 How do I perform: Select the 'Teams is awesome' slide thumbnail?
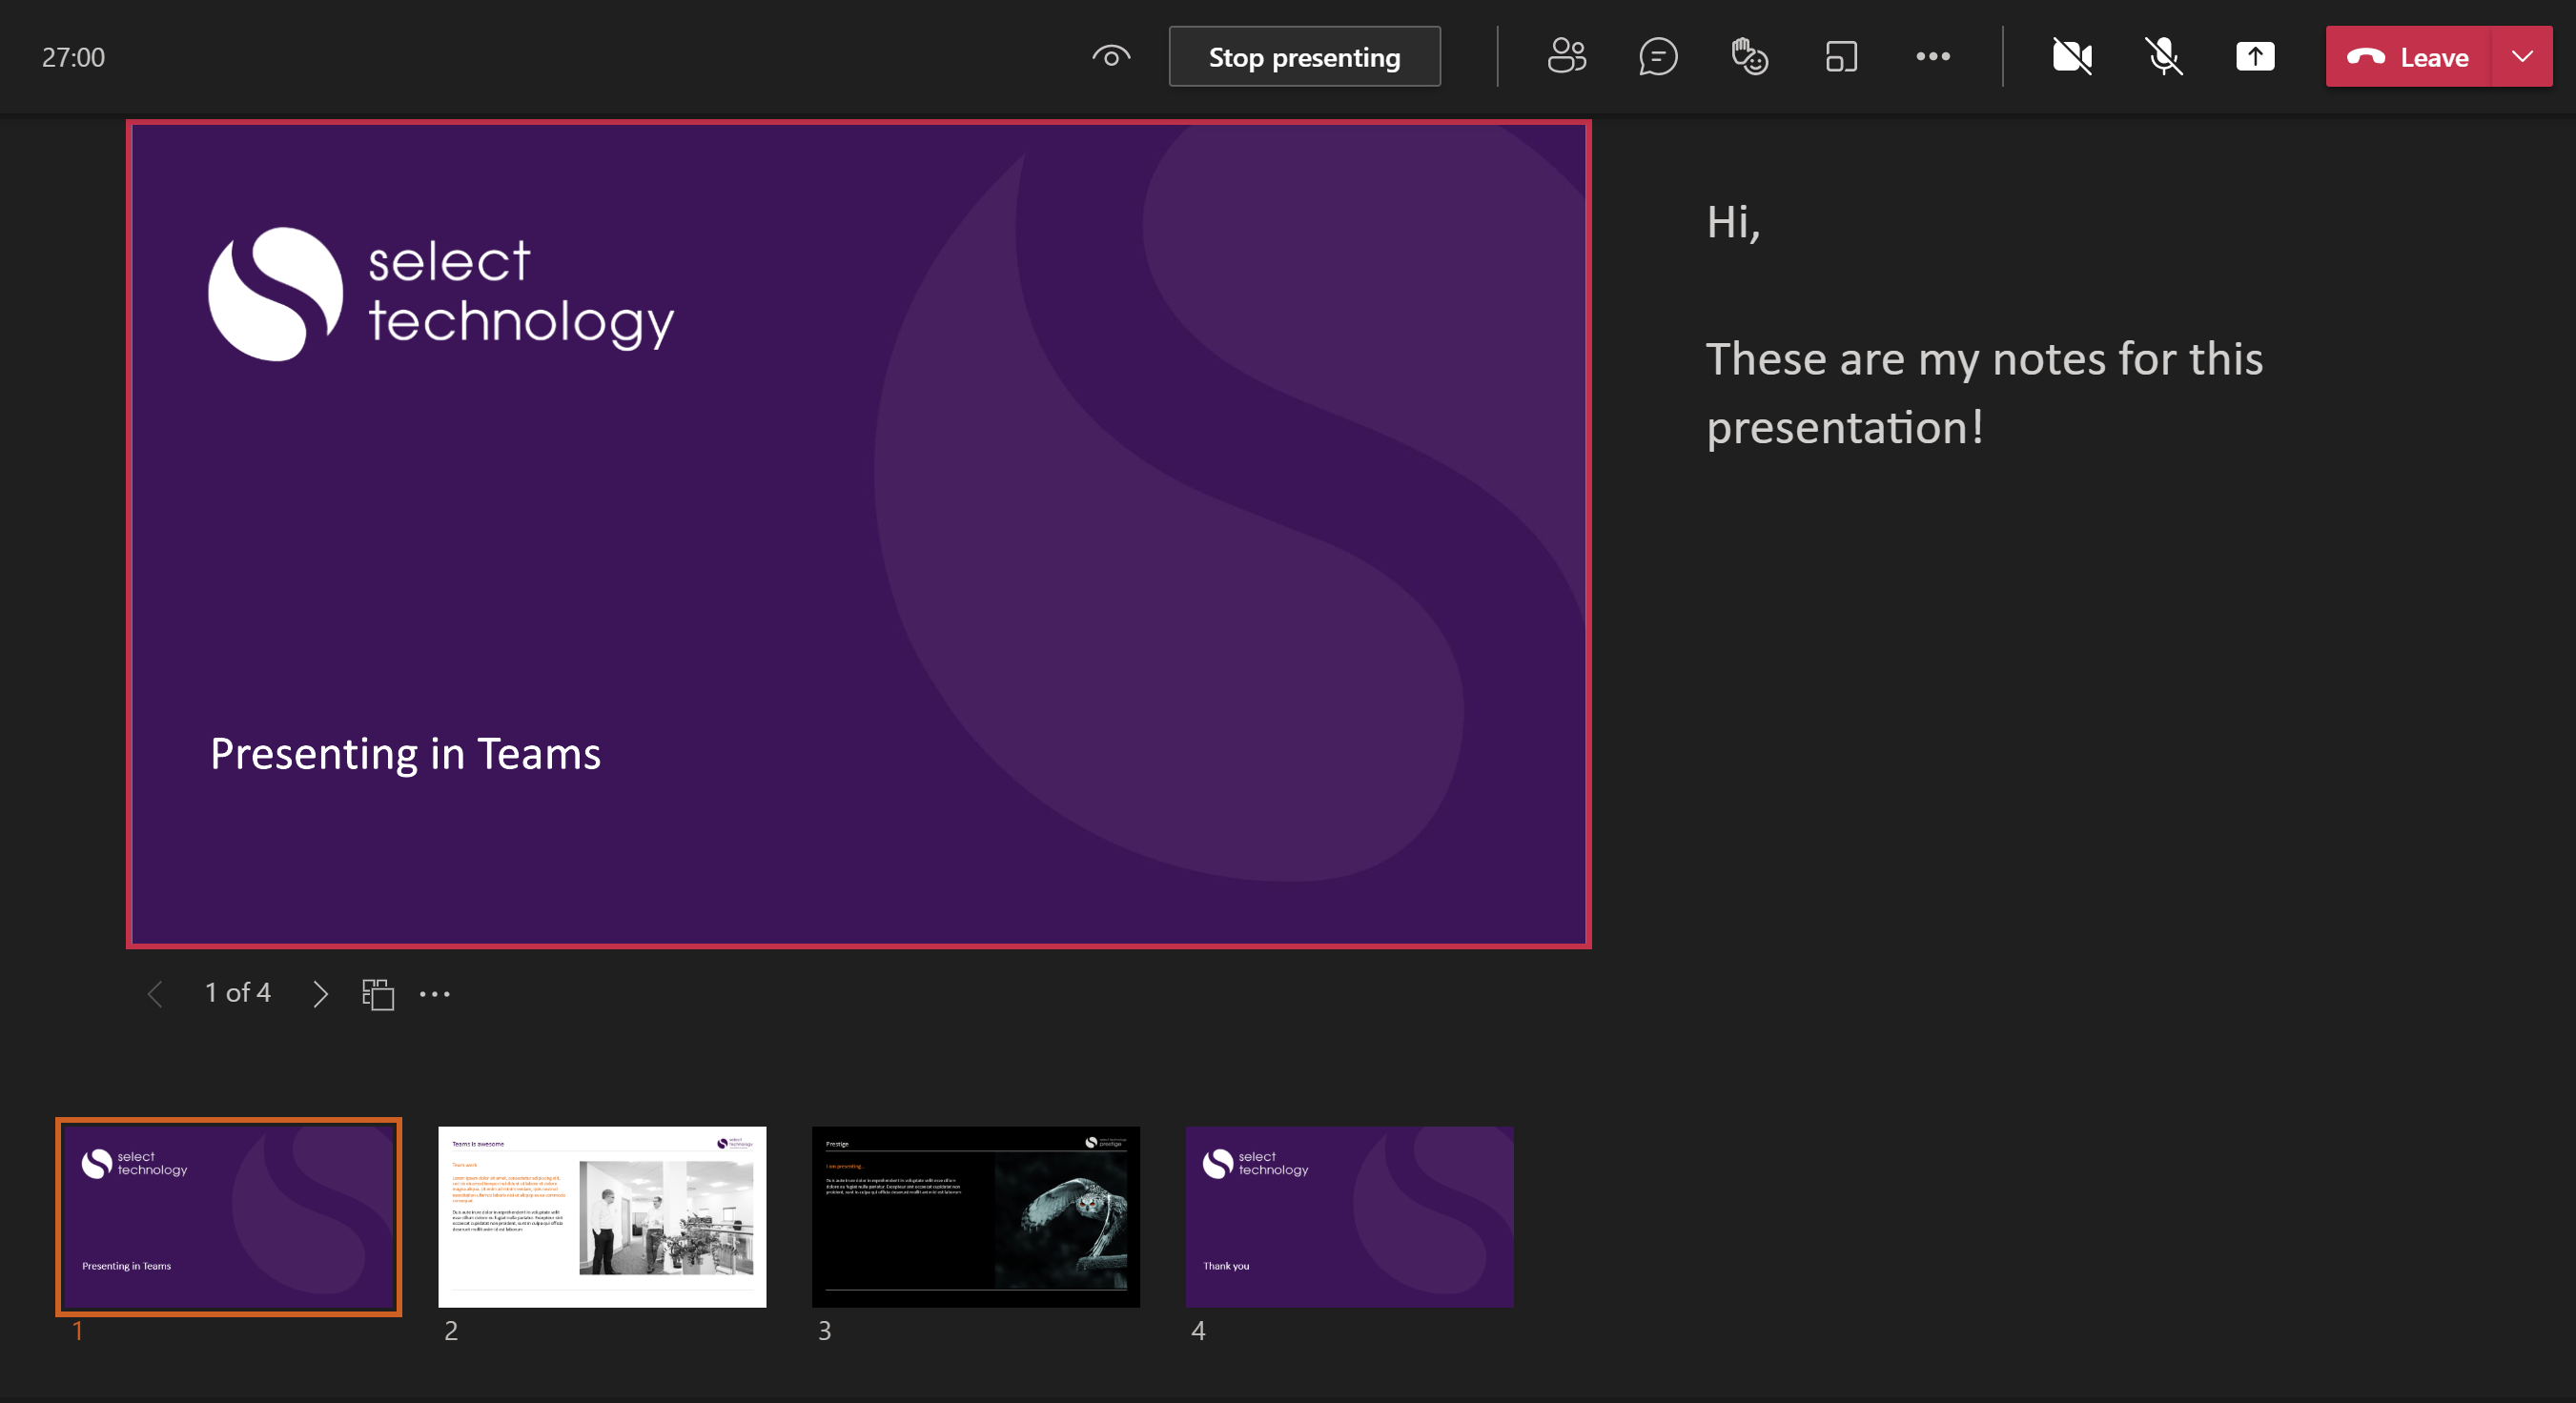(601, 1216)
